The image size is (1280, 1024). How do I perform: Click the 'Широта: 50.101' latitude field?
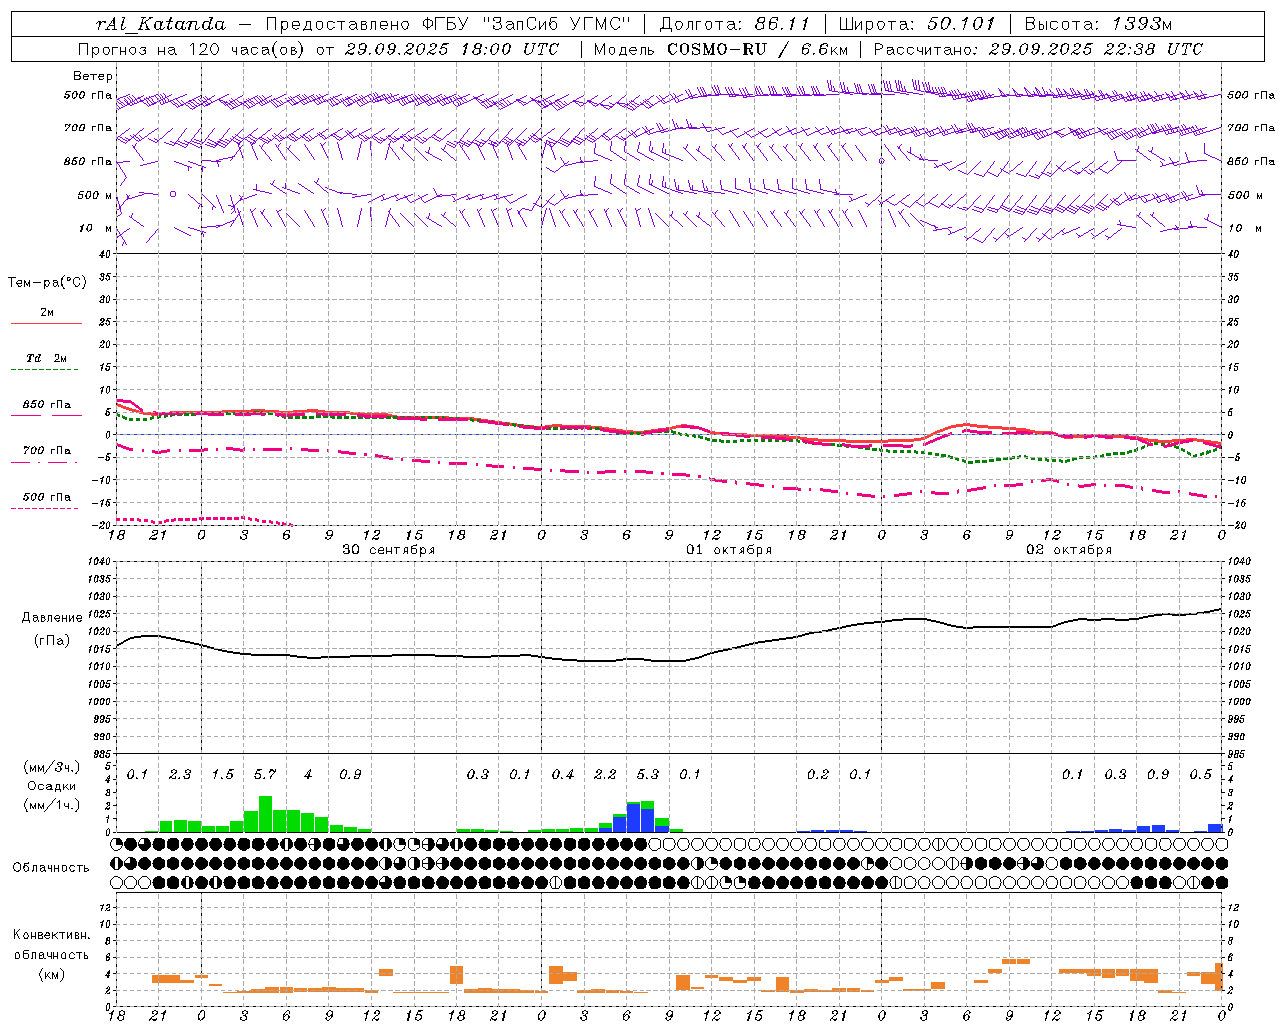(917, 24)
